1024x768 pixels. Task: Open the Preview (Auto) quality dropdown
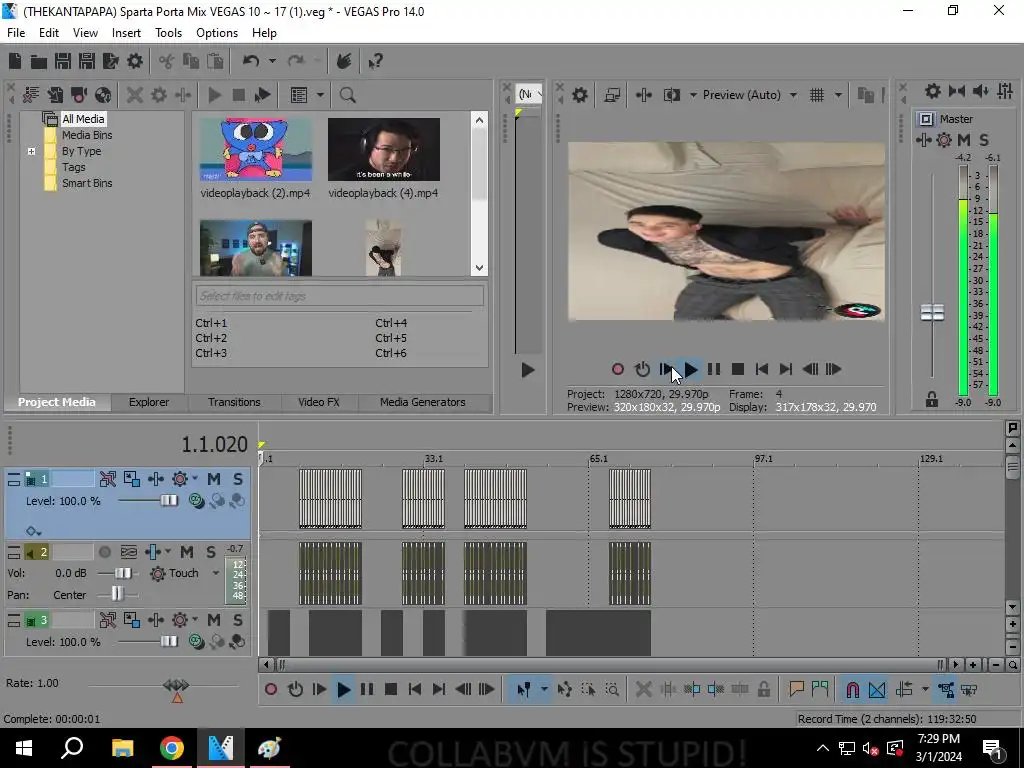click(793, 95)
